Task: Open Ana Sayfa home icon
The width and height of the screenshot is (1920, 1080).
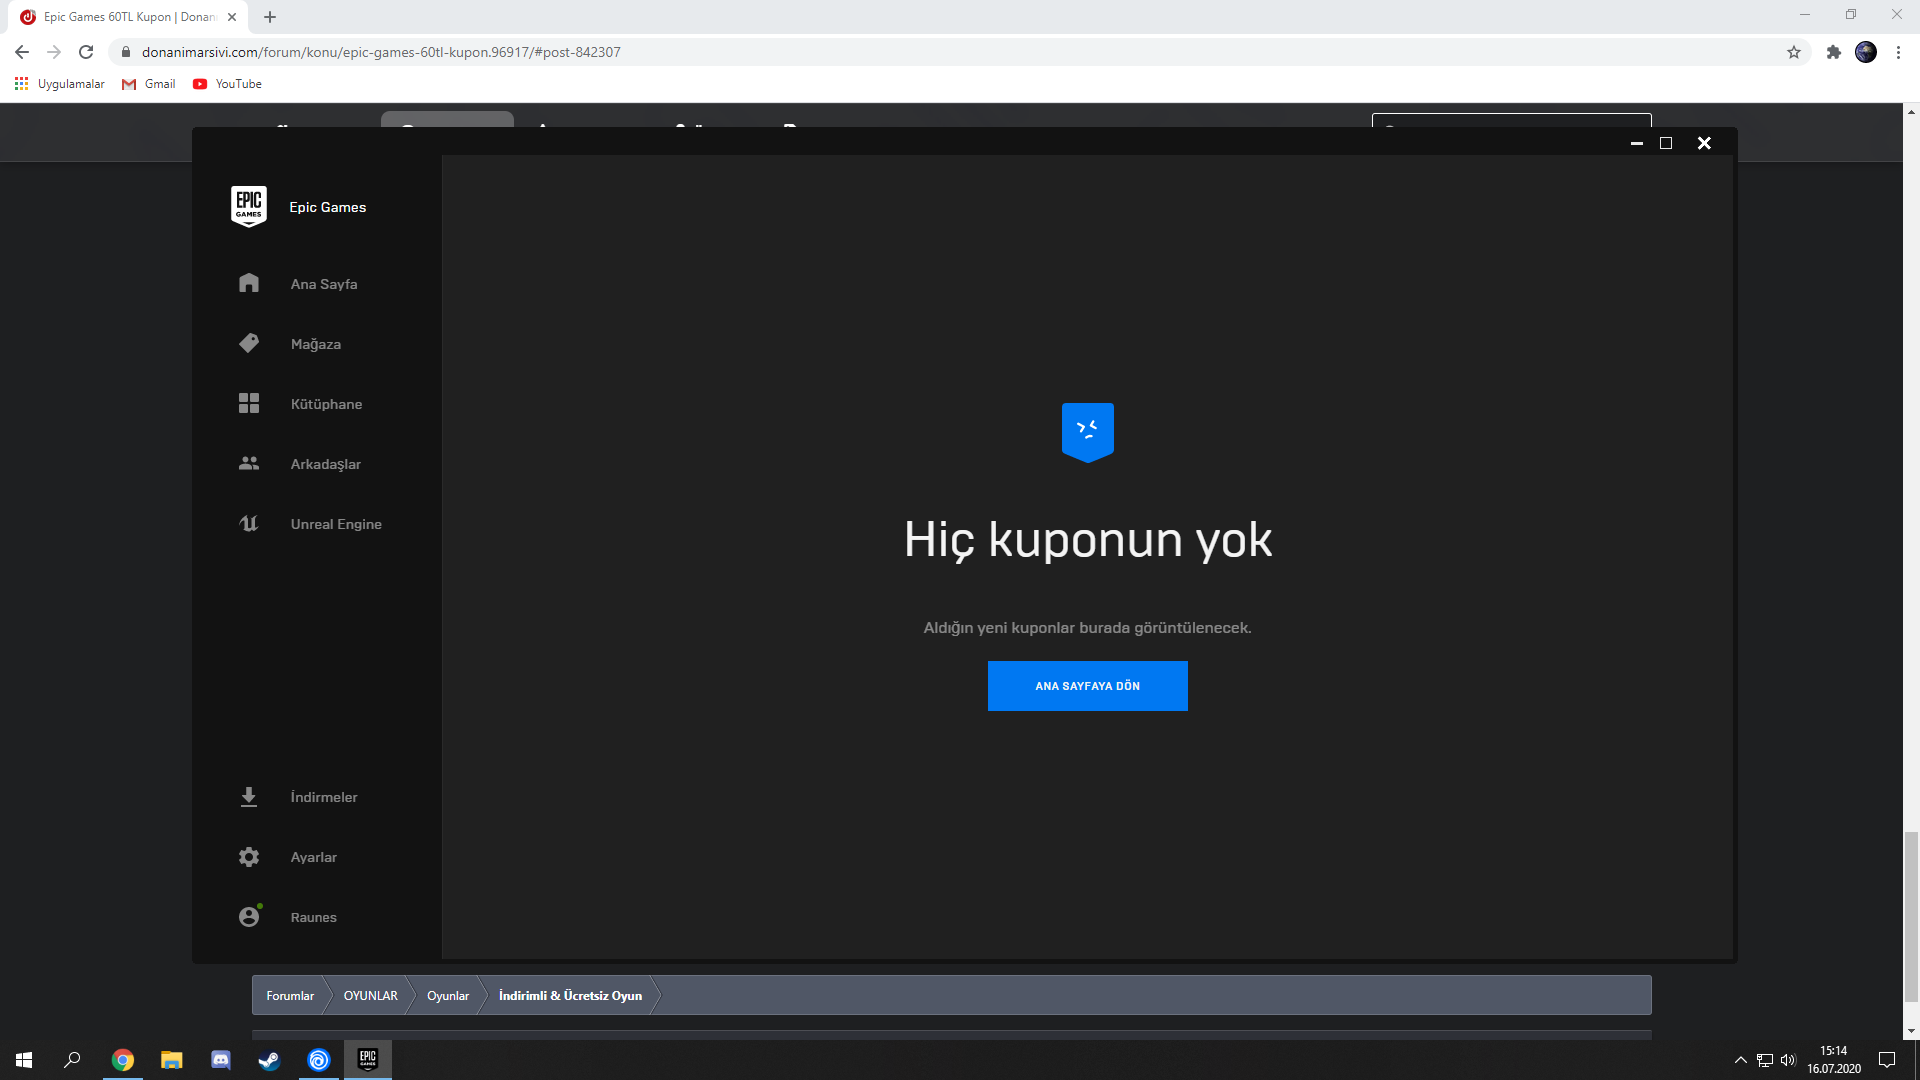Action: click(249, 283)
